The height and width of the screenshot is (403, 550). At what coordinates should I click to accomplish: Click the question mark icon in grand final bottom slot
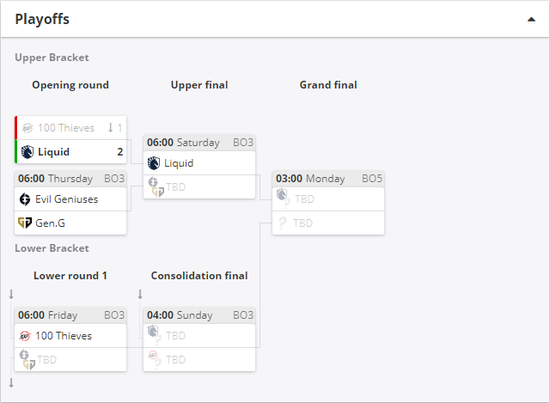[282, 223]
